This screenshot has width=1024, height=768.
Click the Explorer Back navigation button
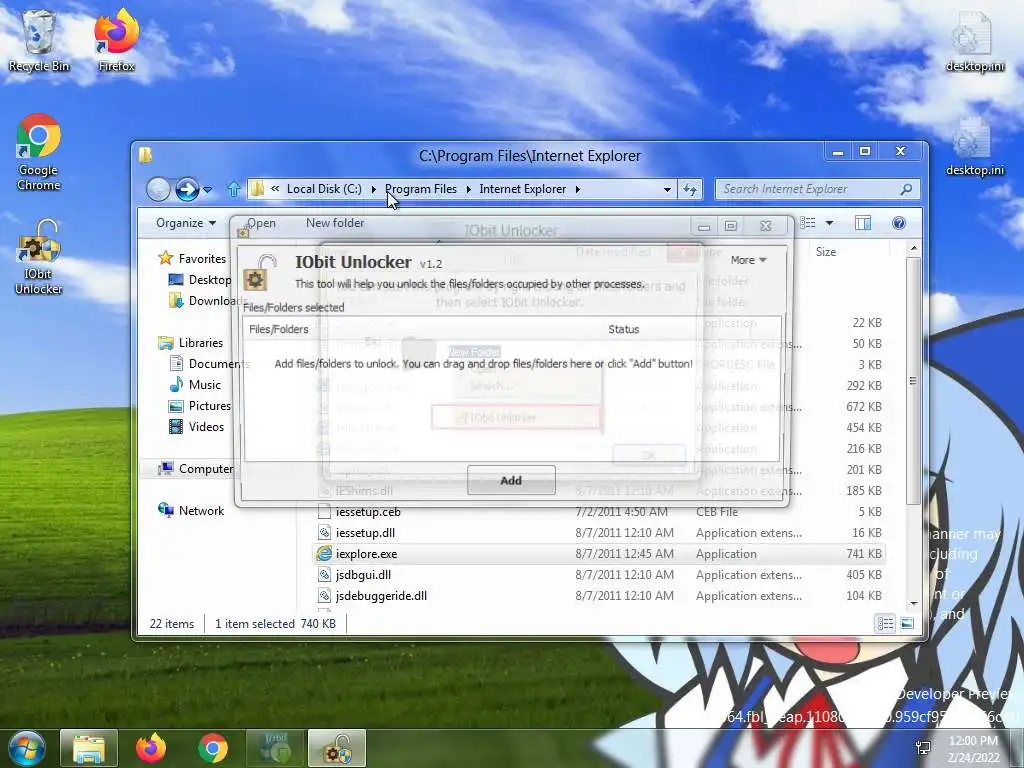(158, 189)
